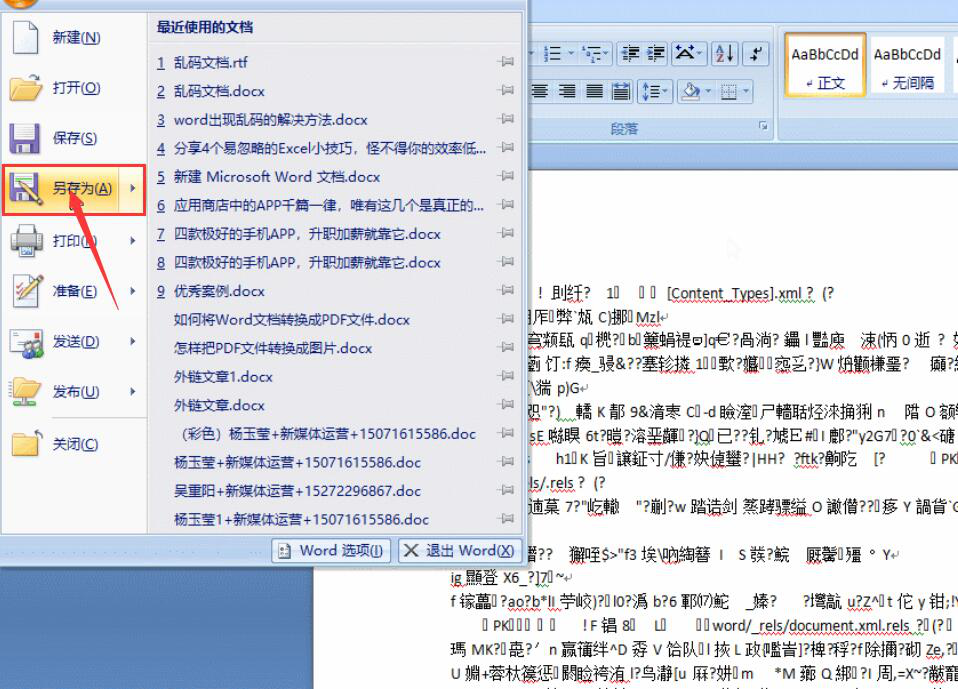958x689 pixels.
Task: Pin 优秀案例.docx to recent documents
Action: tap(506, 290)
